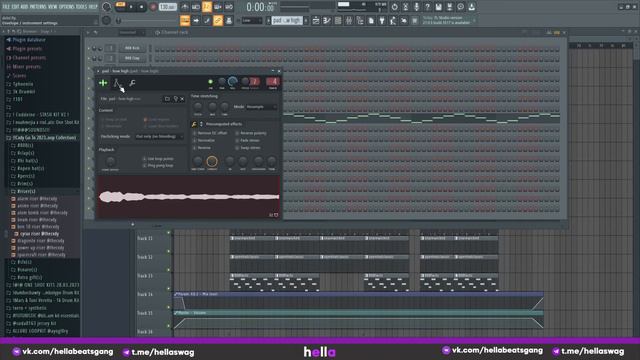Toggle the metronome icon

click(x=185, y=7)
